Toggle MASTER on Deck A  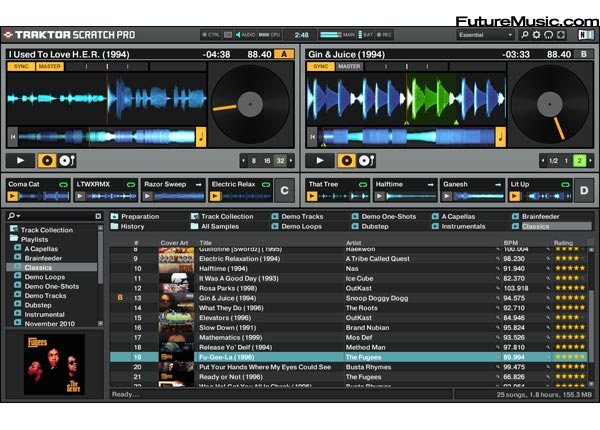pyautogui.click(x=50, y=67)
